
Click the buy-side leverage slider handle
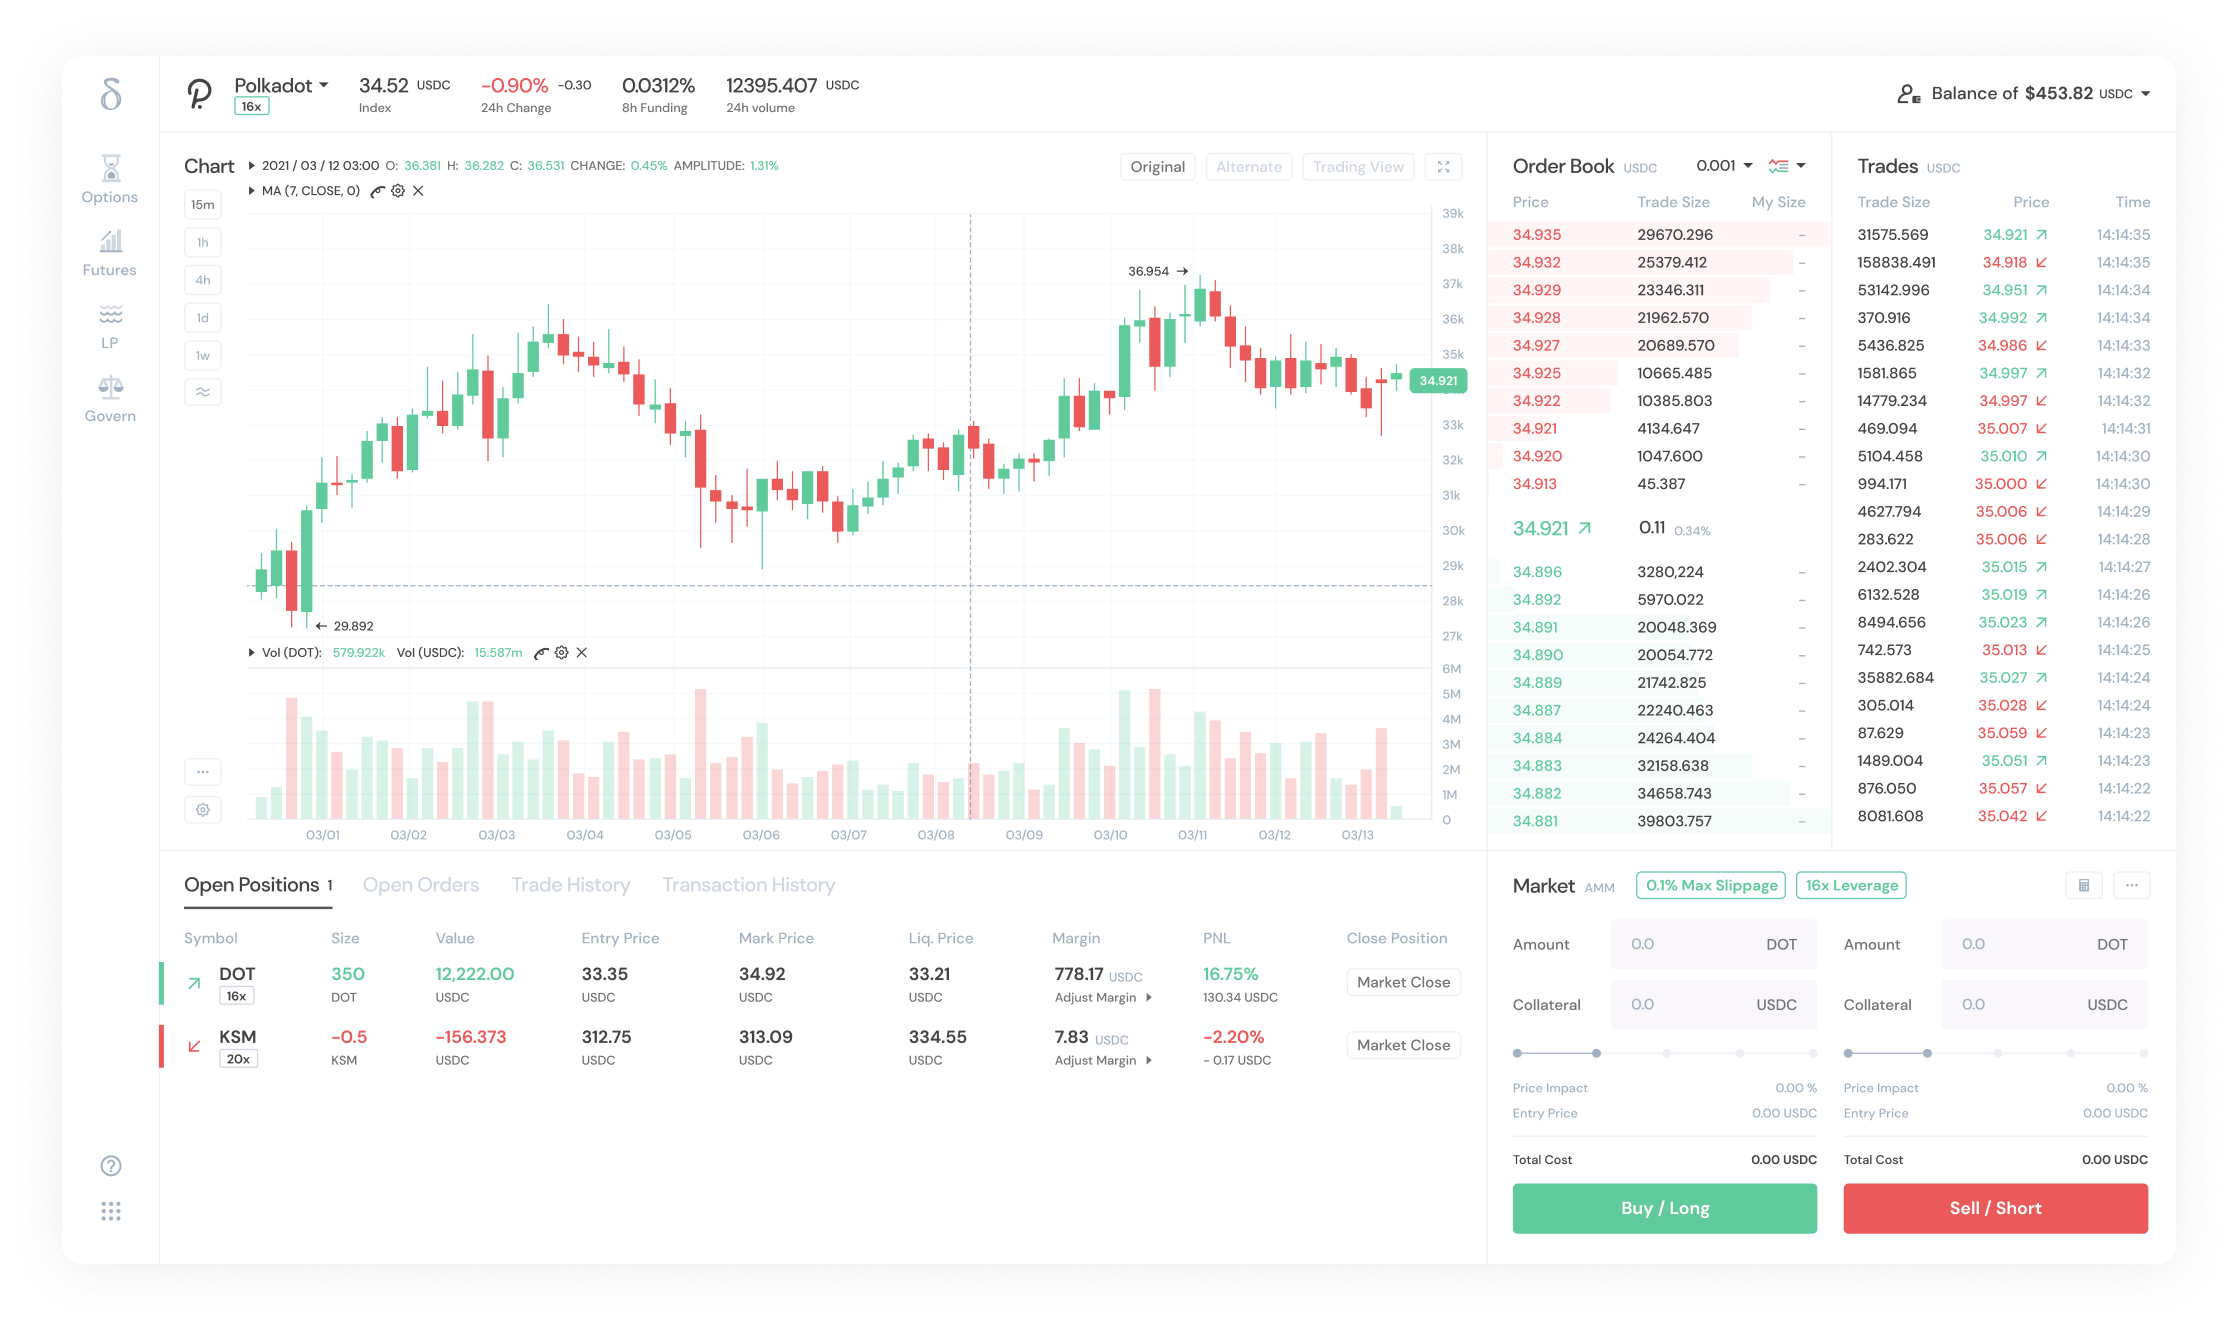click(x=1596, y=1053)
